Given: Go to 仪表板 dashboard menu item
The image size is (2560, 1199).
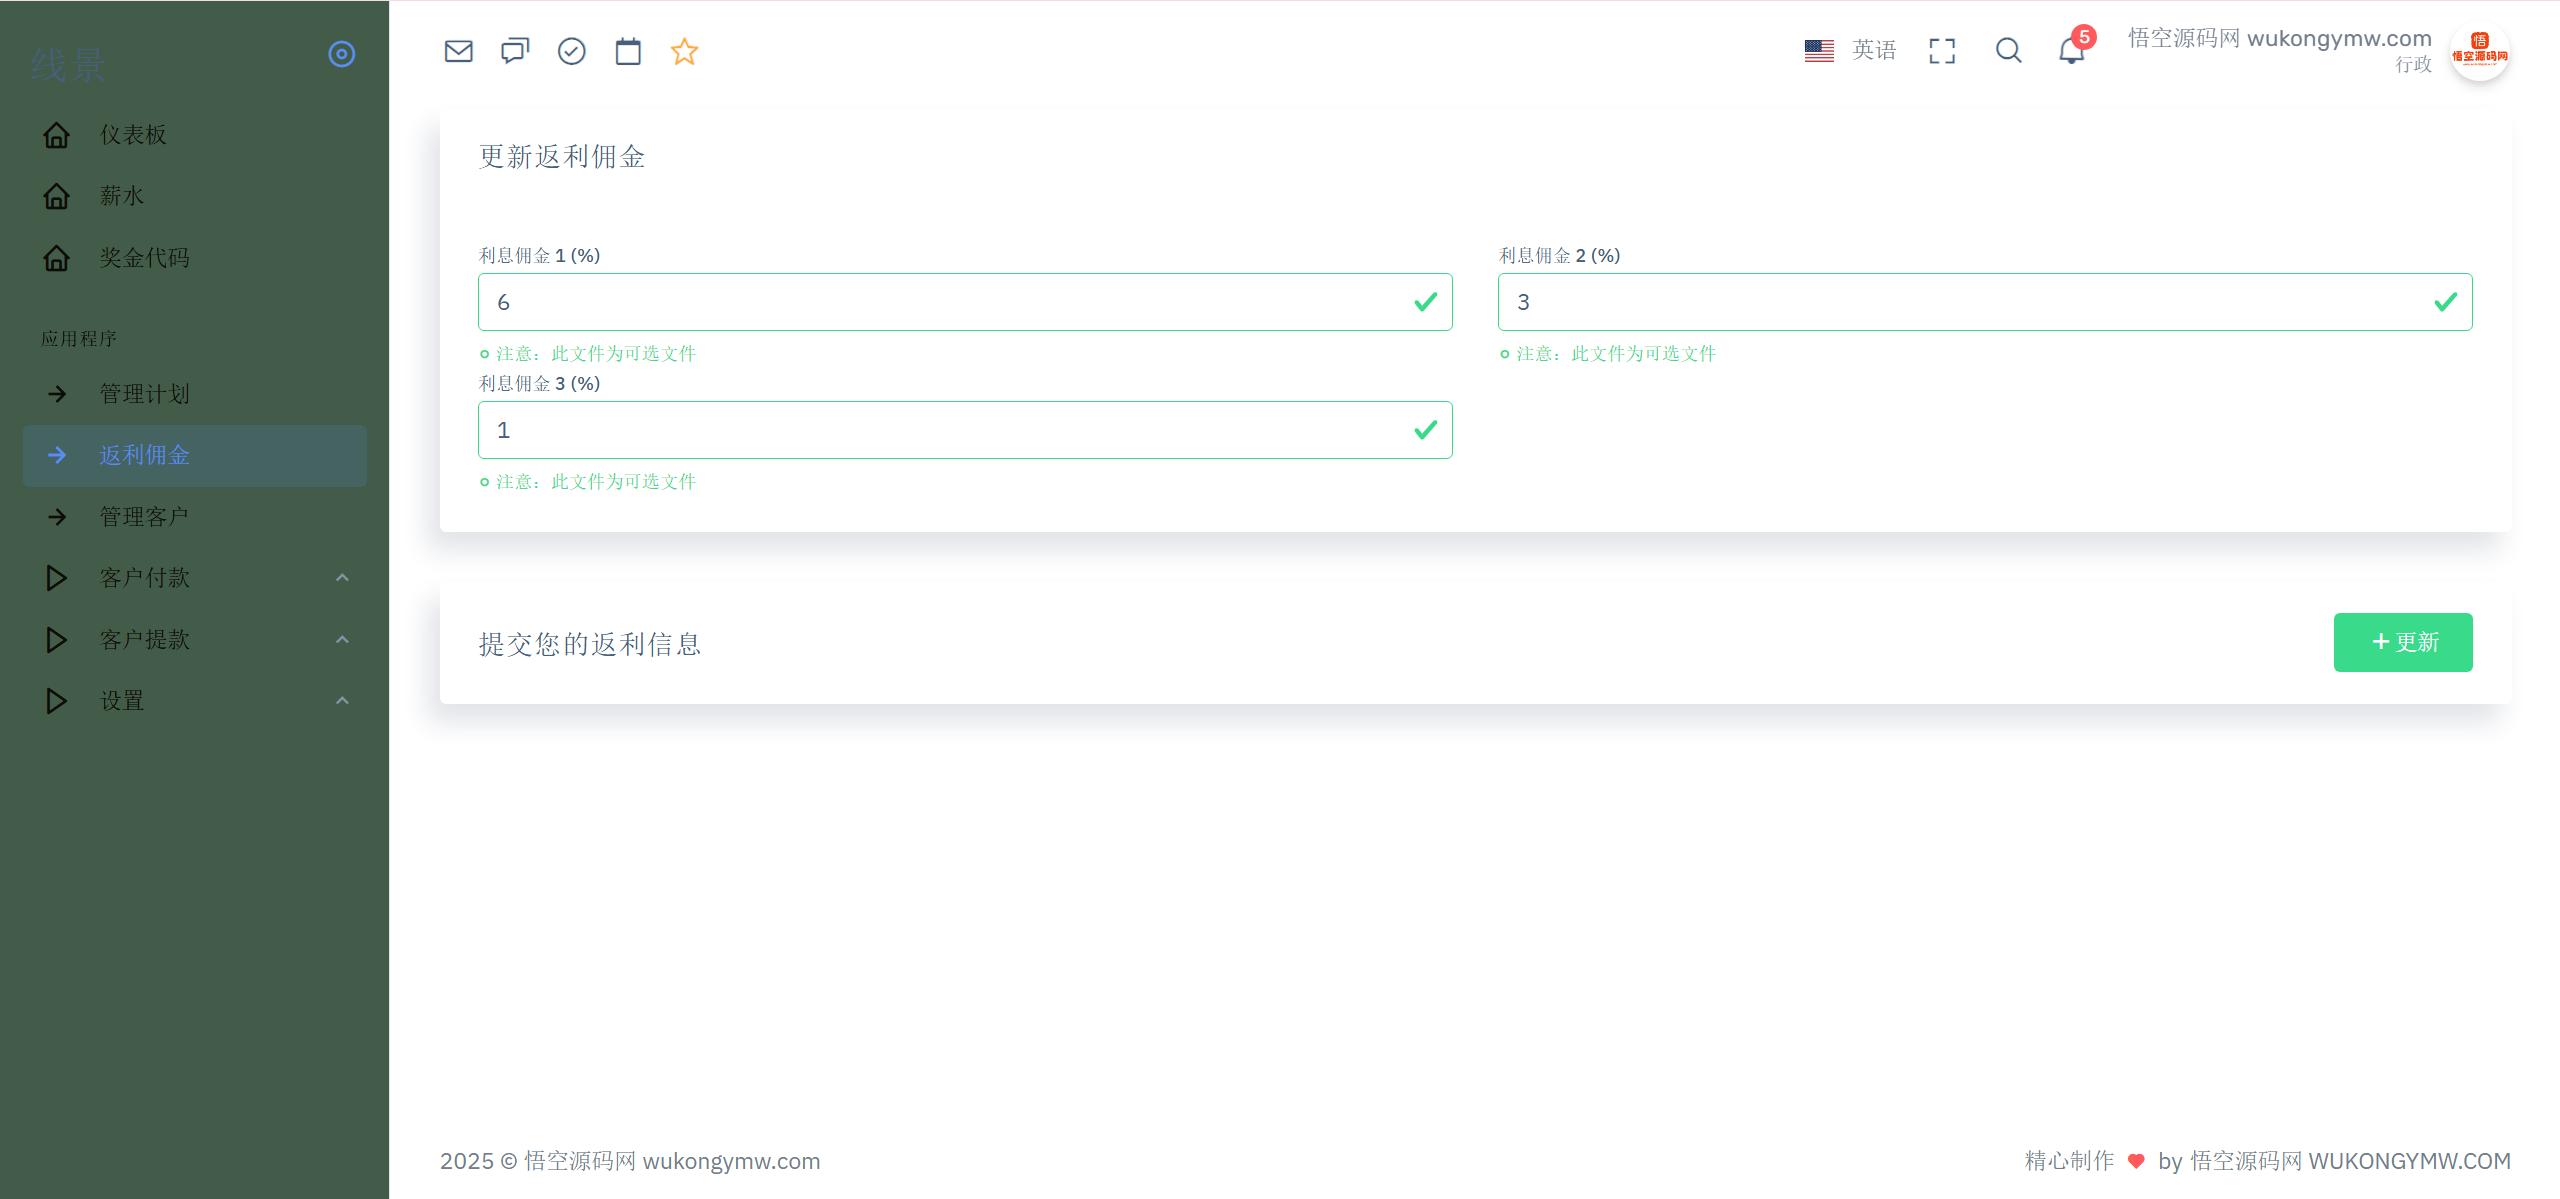Looking at the screenshot, I should point(133,135).
